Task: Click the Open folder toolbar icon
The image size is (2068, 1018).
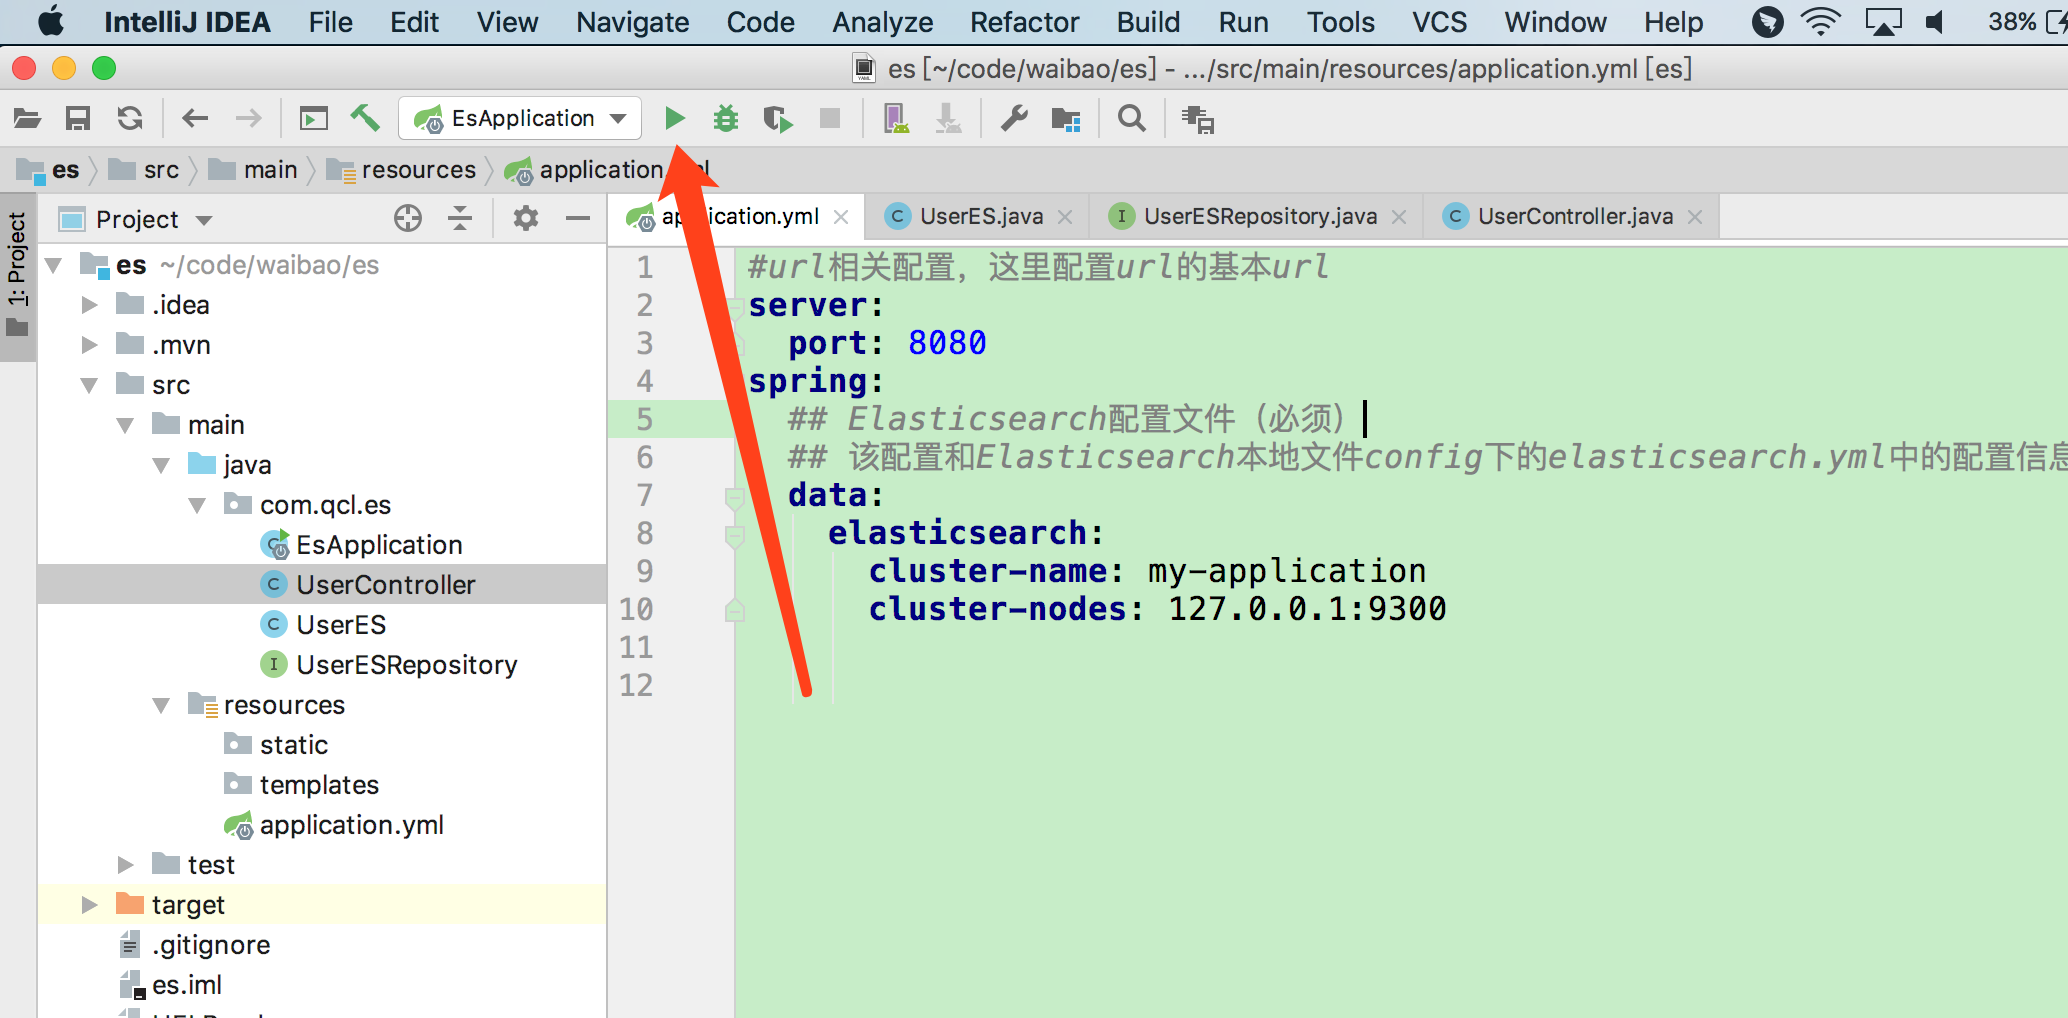Action: coord(27,119)
